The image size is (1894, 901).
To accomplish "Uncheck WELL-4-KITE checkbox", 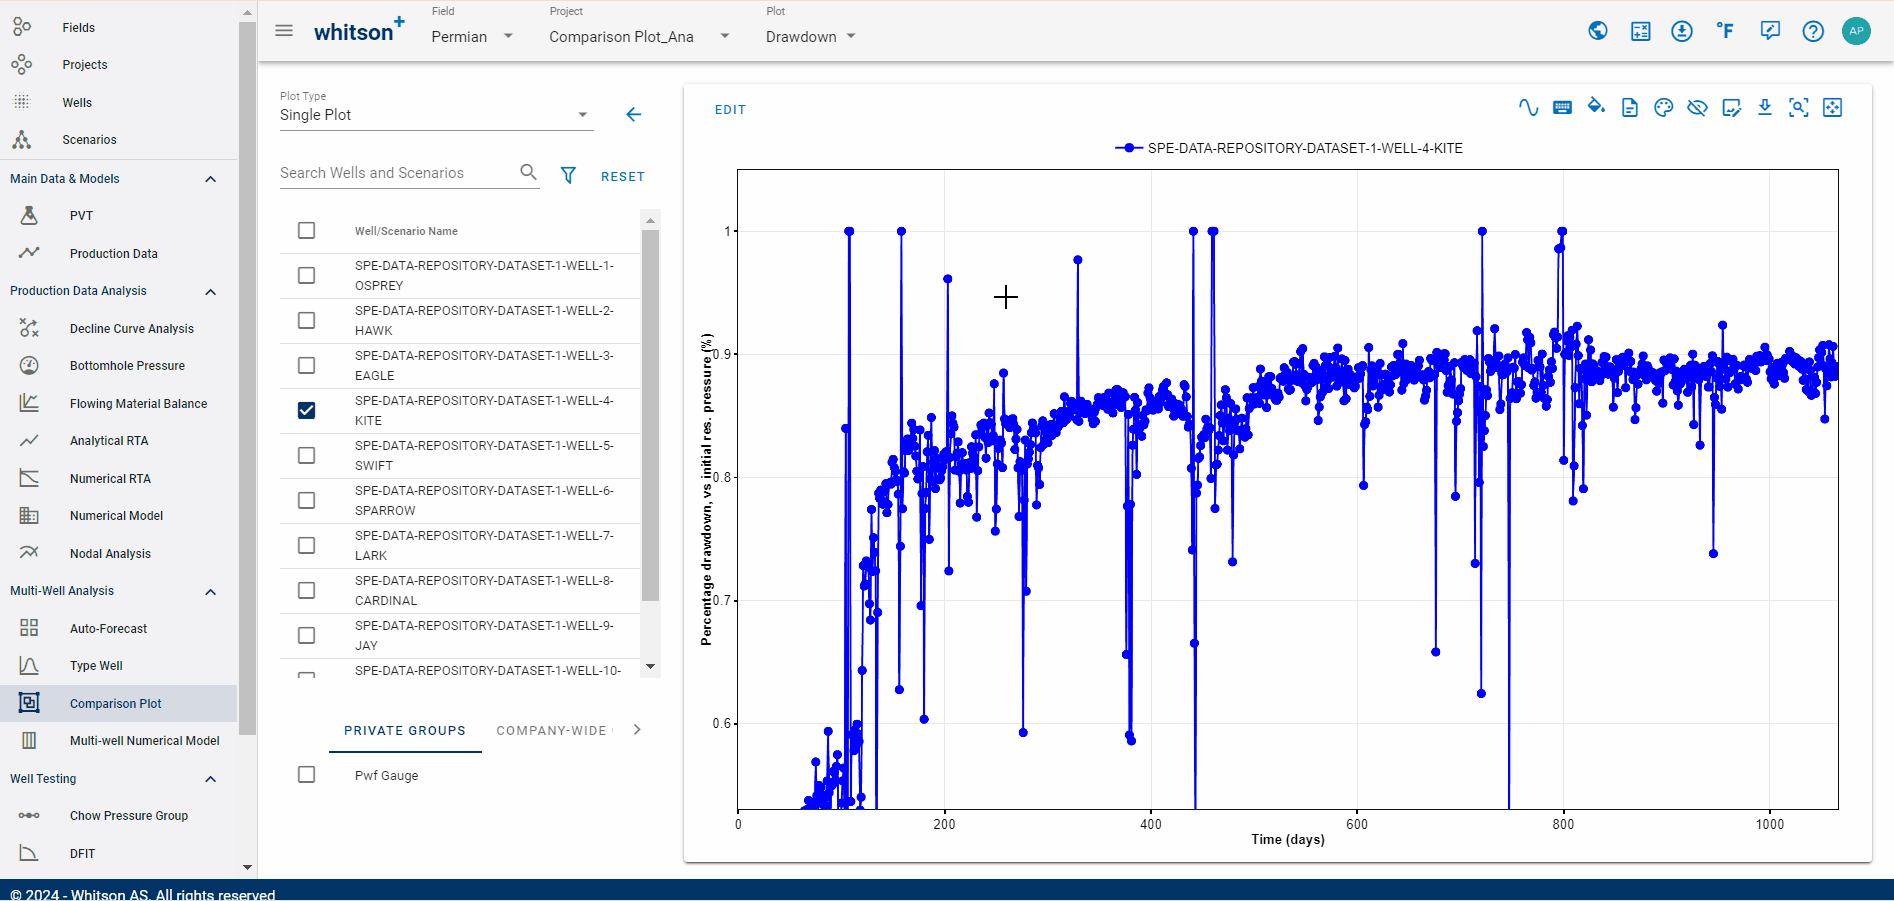I will (307, 411).
